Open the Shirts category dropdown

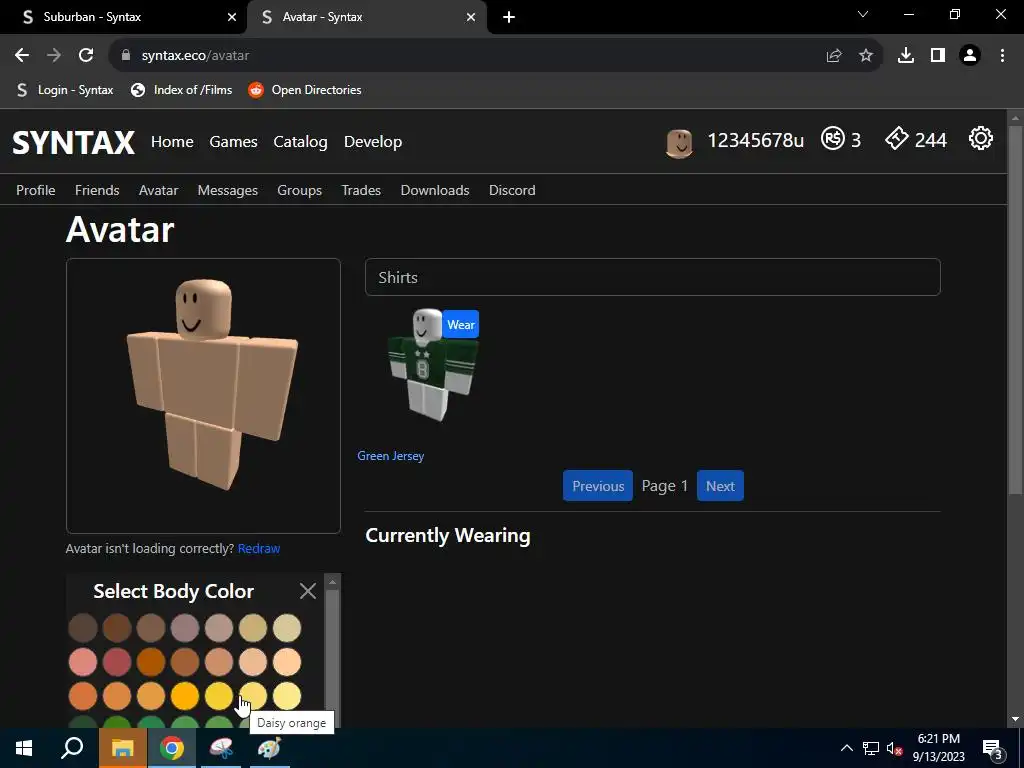652,277
